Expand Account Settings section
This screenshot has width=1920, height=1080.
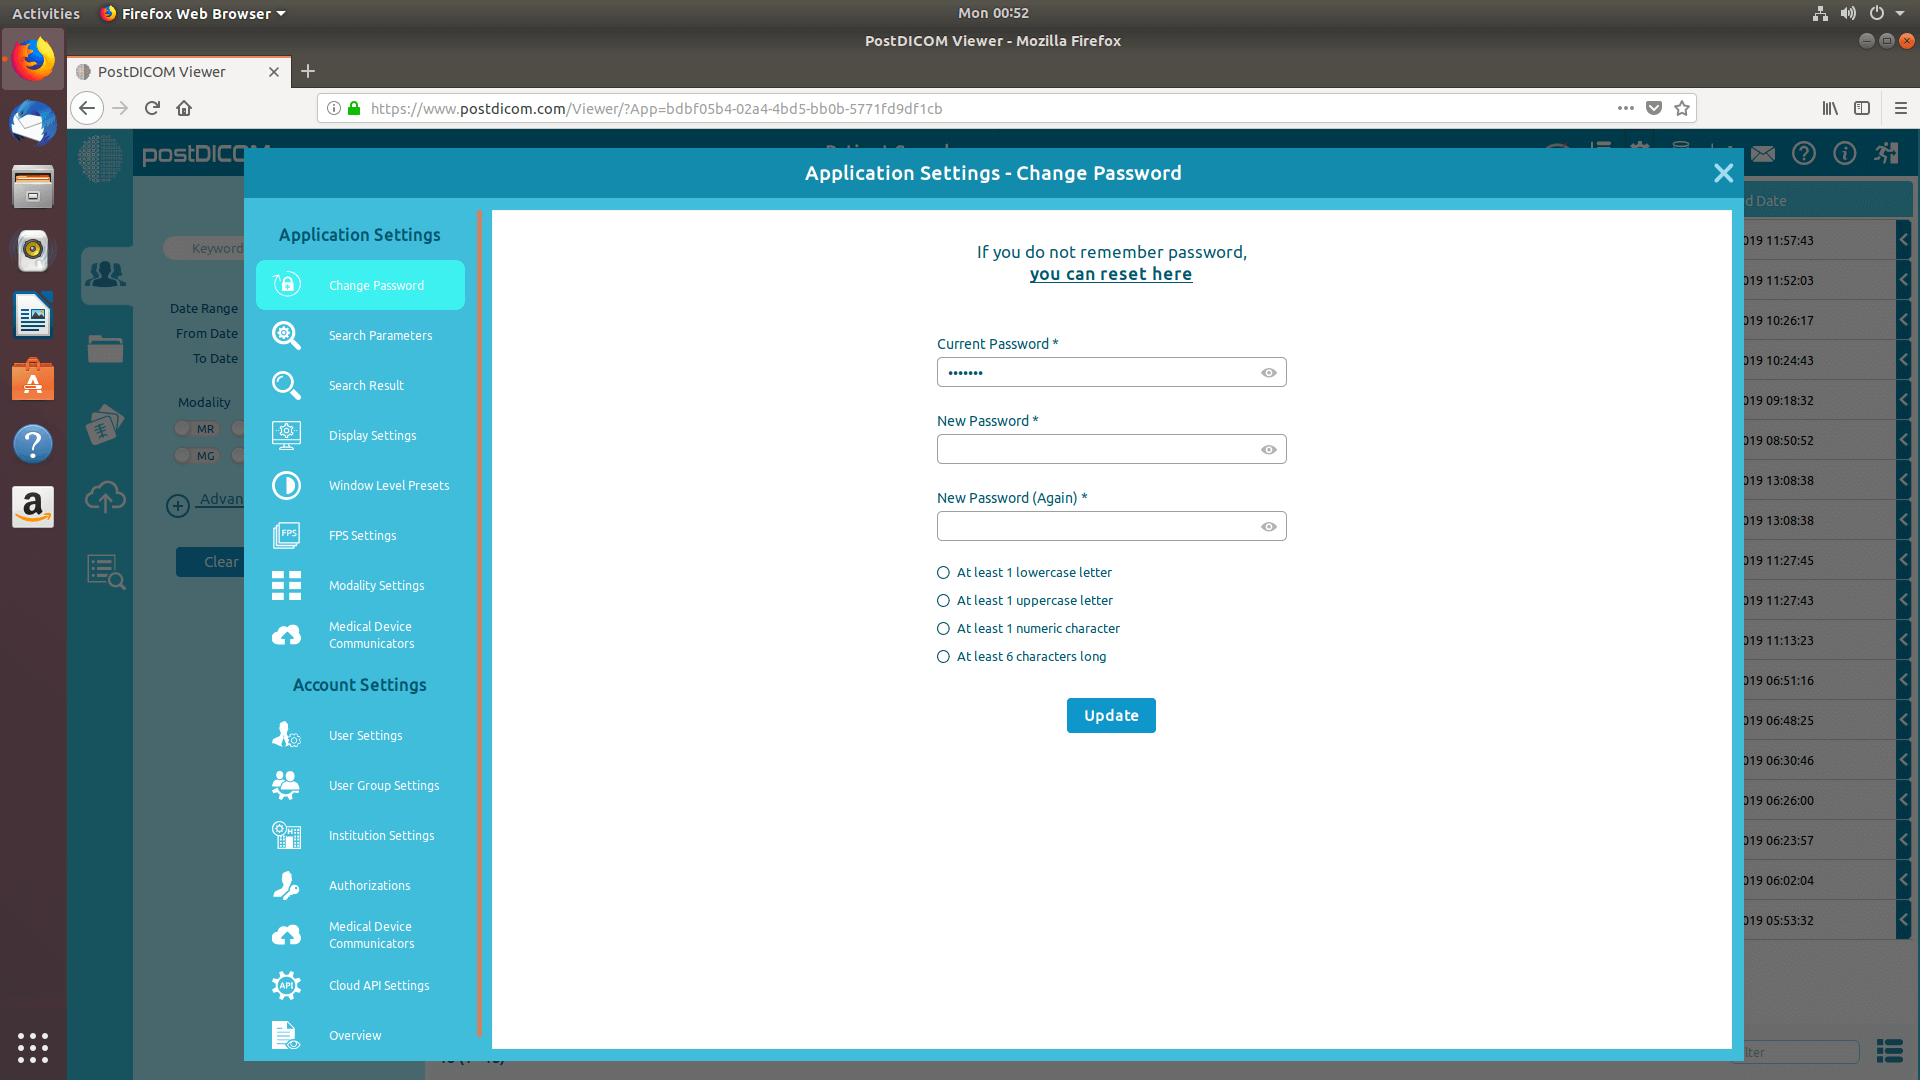tap(359, 684)
